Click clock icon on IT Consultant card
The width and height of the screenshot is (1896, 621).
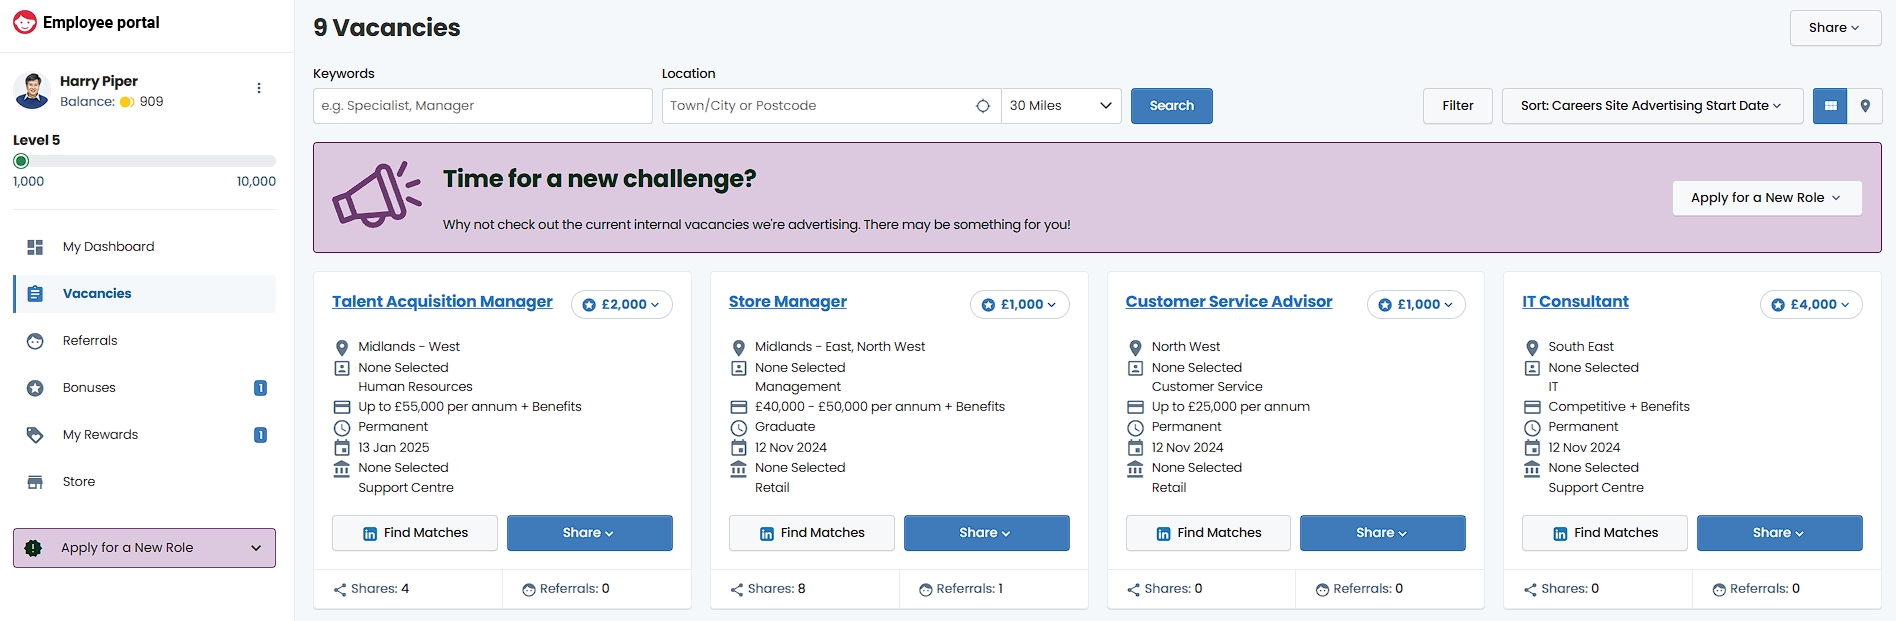(x=1532, y=428)
